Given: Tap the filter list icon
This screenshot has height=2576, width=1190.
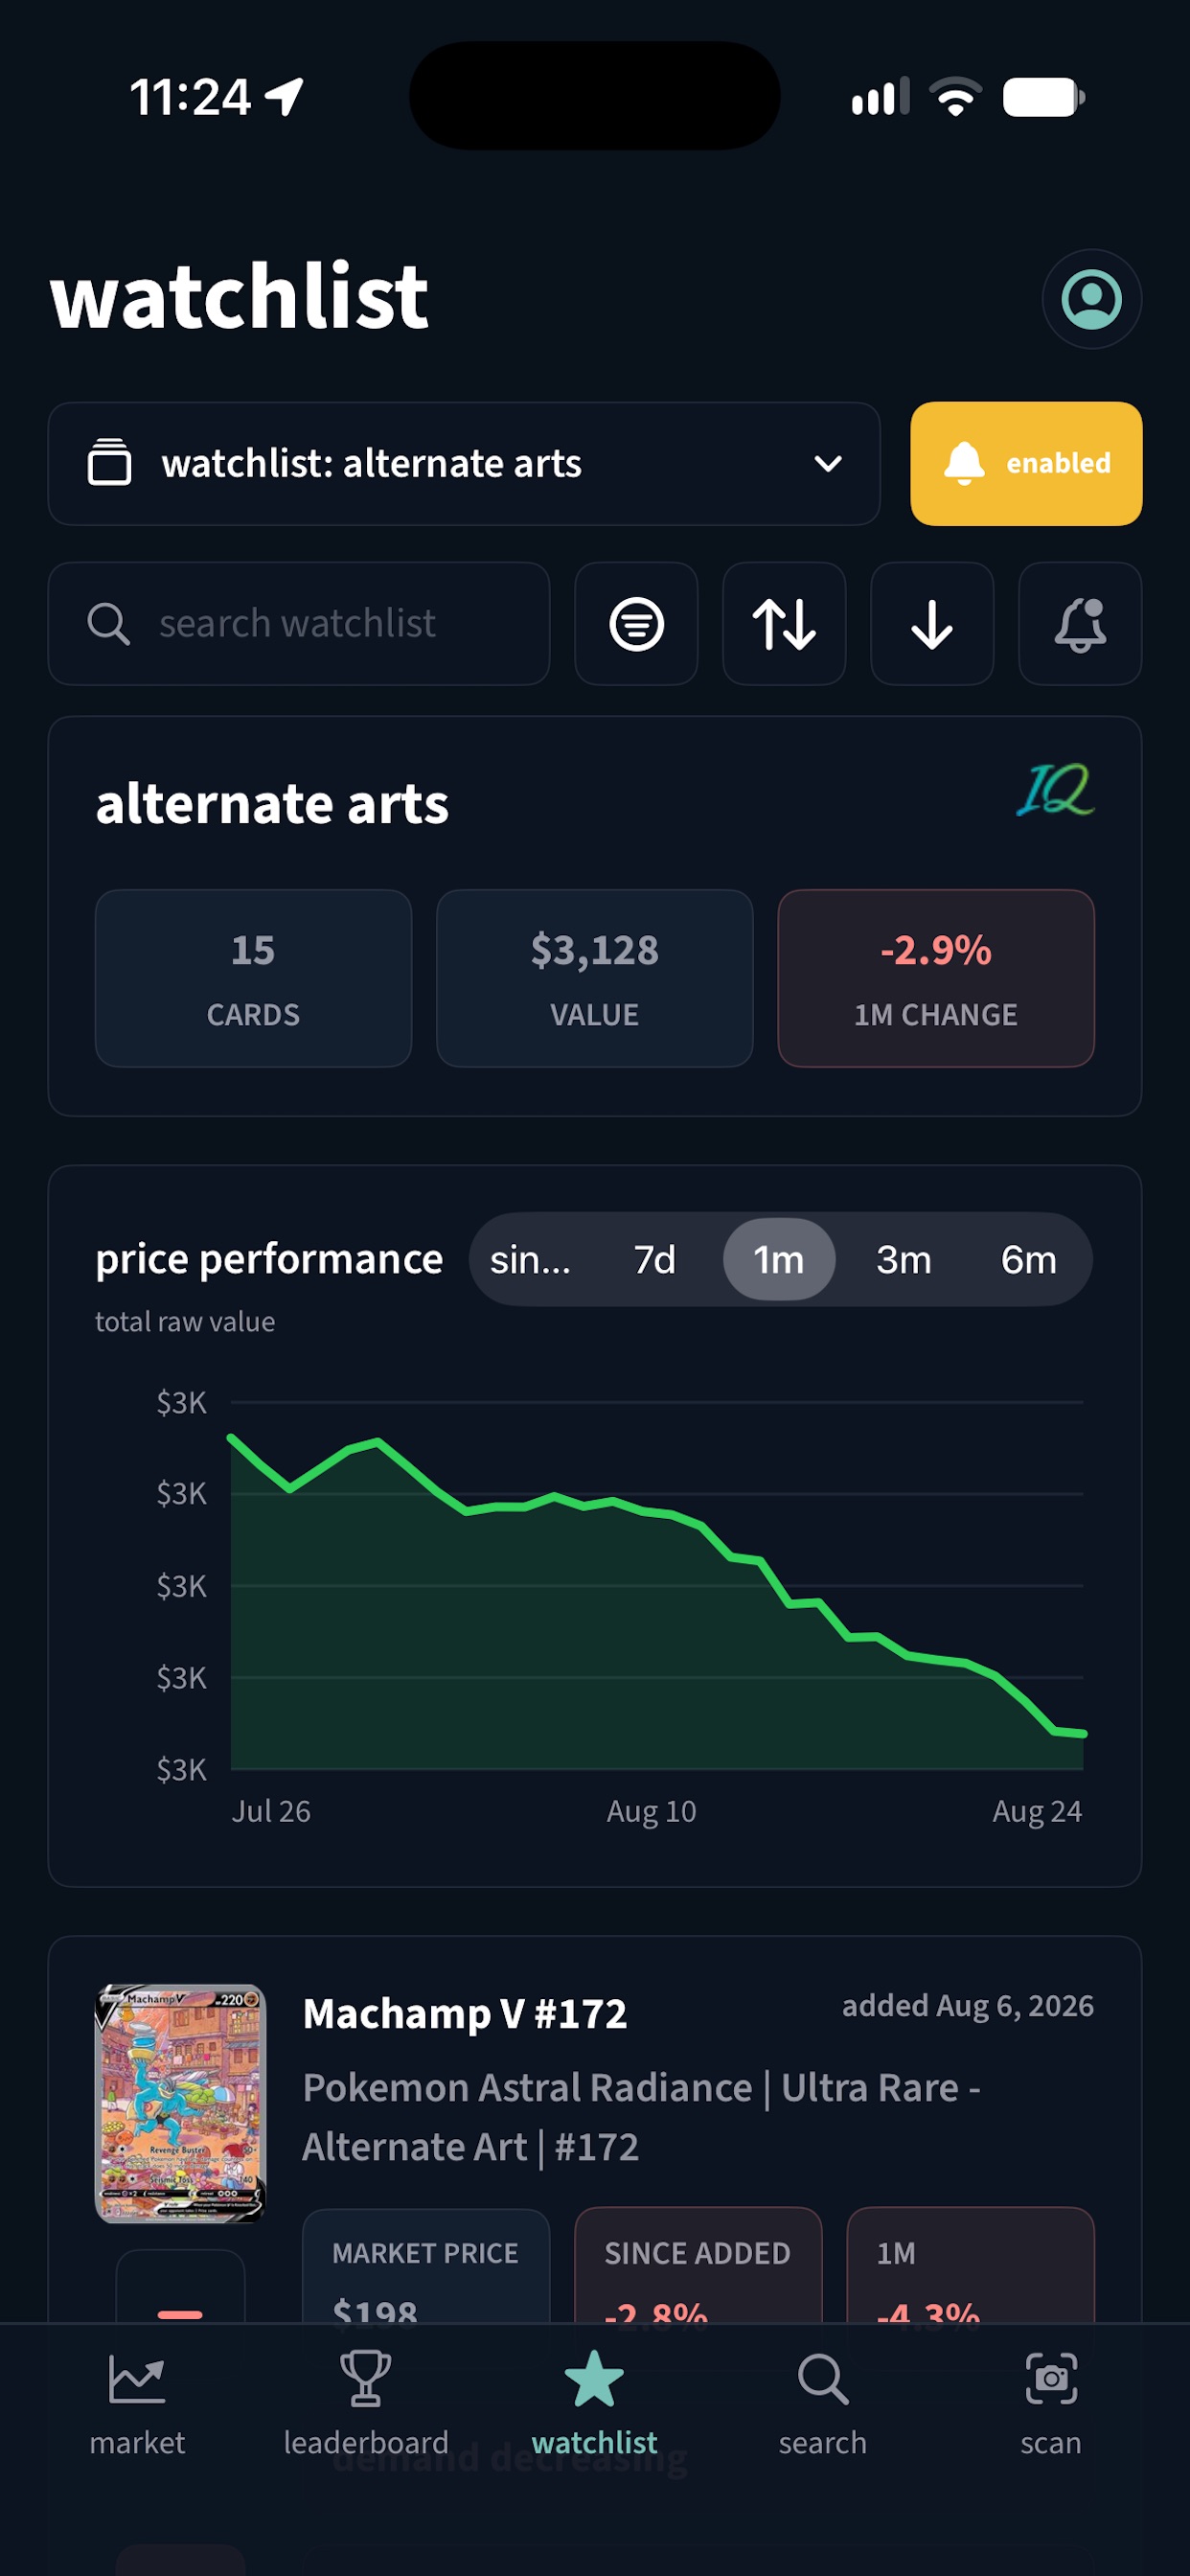Looking at the screenshot, I should click(636, 623).
